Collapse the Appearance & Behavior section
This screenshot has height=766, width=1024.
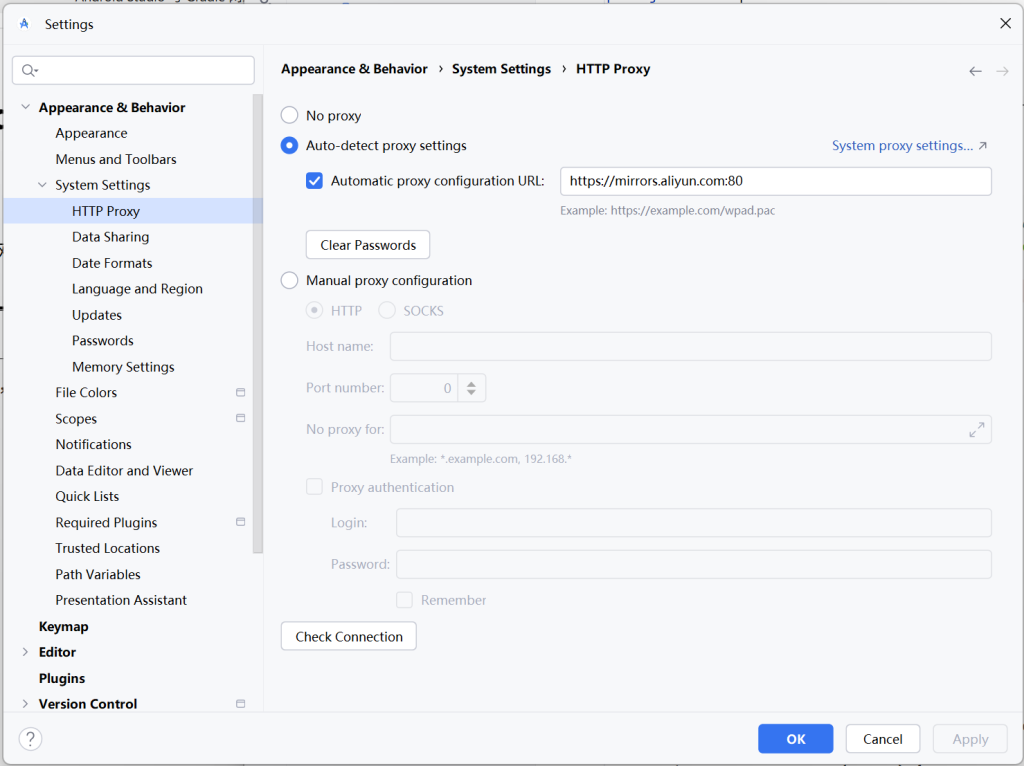pos(25,108)
